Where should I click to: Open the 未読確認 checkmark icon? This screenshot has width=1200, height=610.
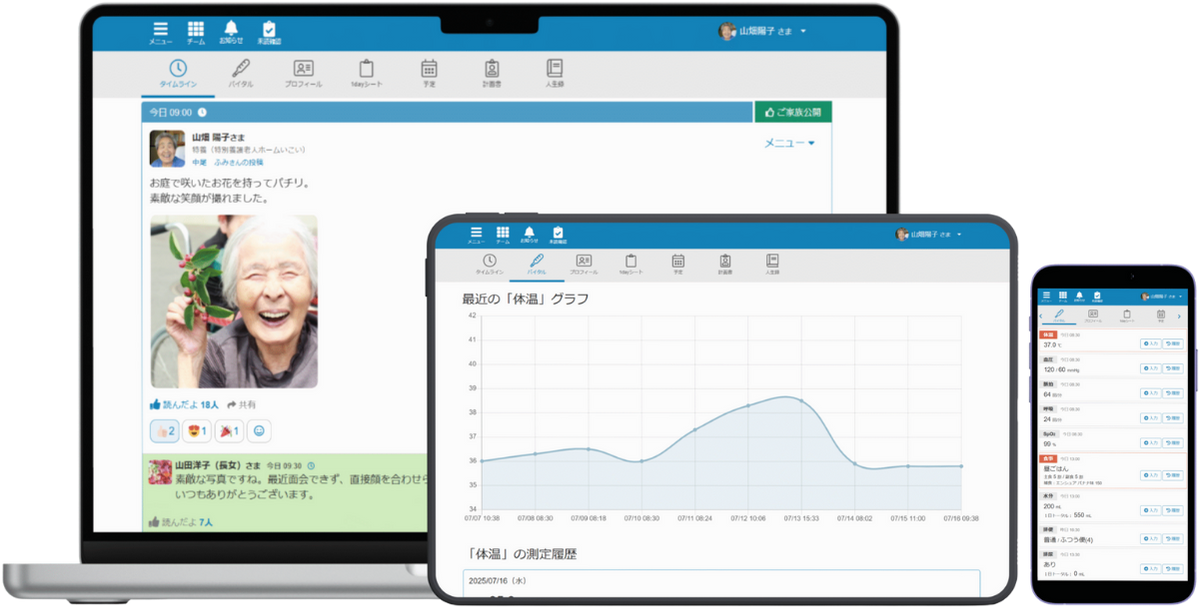pyautogui.click(x=269, y=30)
